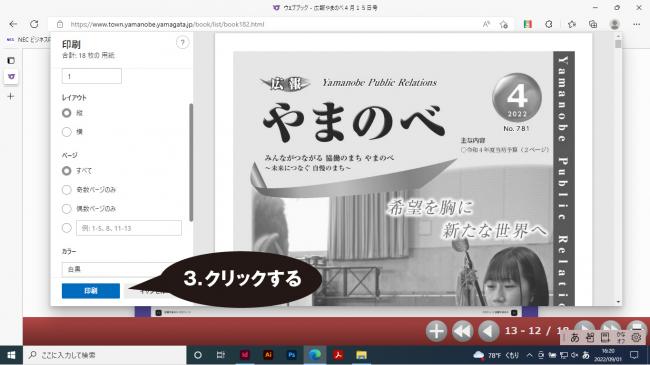Open the volume icon in system tray
Screen dimensions: 650x365
575,355
